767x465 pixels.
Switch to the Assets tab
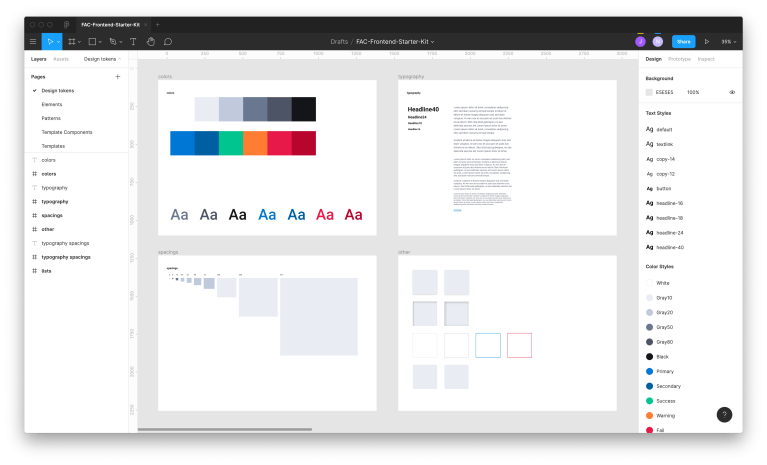pos(61,59)
